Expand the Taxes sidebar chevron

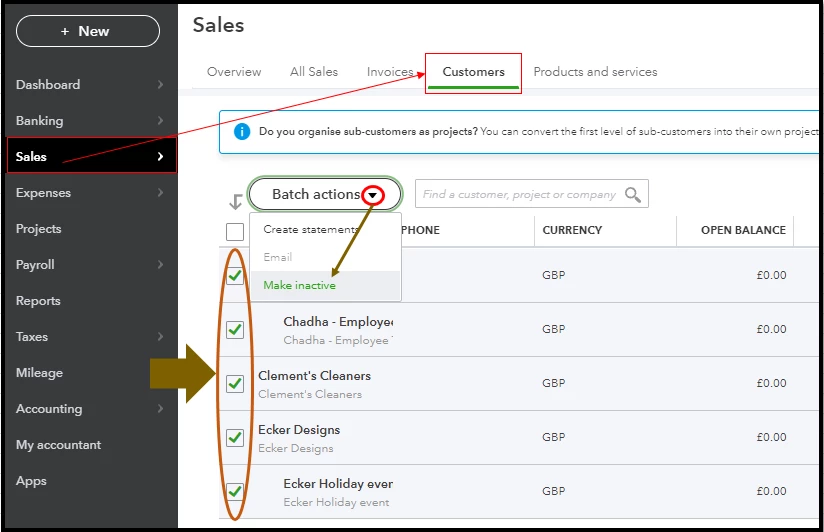click(x=160, y=336)
